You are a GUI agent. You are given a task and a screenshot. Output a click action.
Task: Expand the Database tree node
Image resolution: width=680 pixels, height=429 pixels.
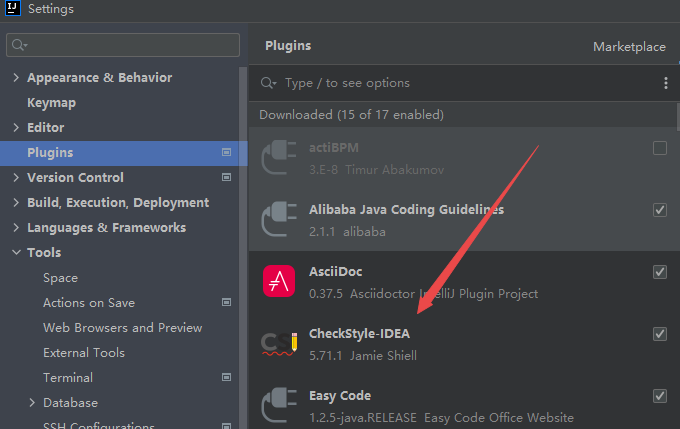pyautogui.click(x=32, y=403)
